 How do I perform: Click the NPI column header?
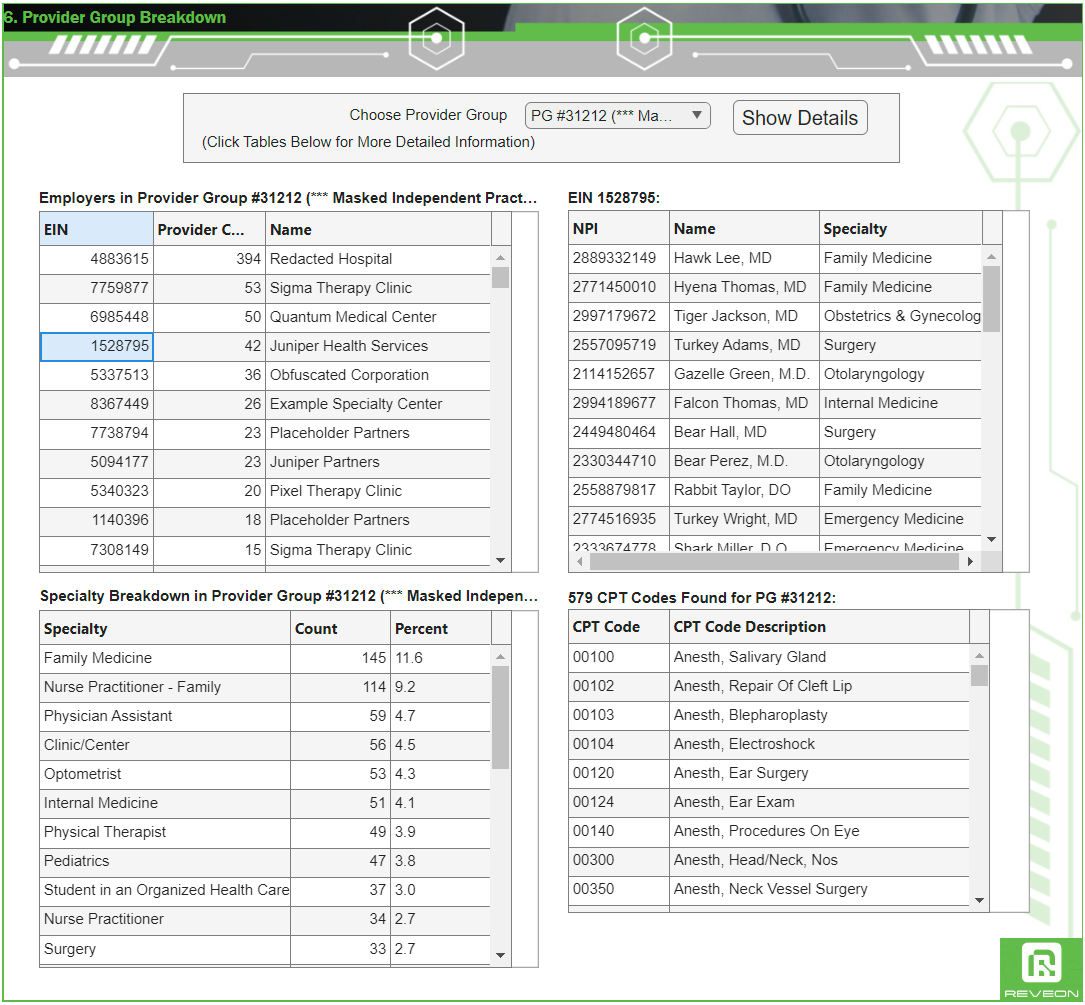coord(617,227)
